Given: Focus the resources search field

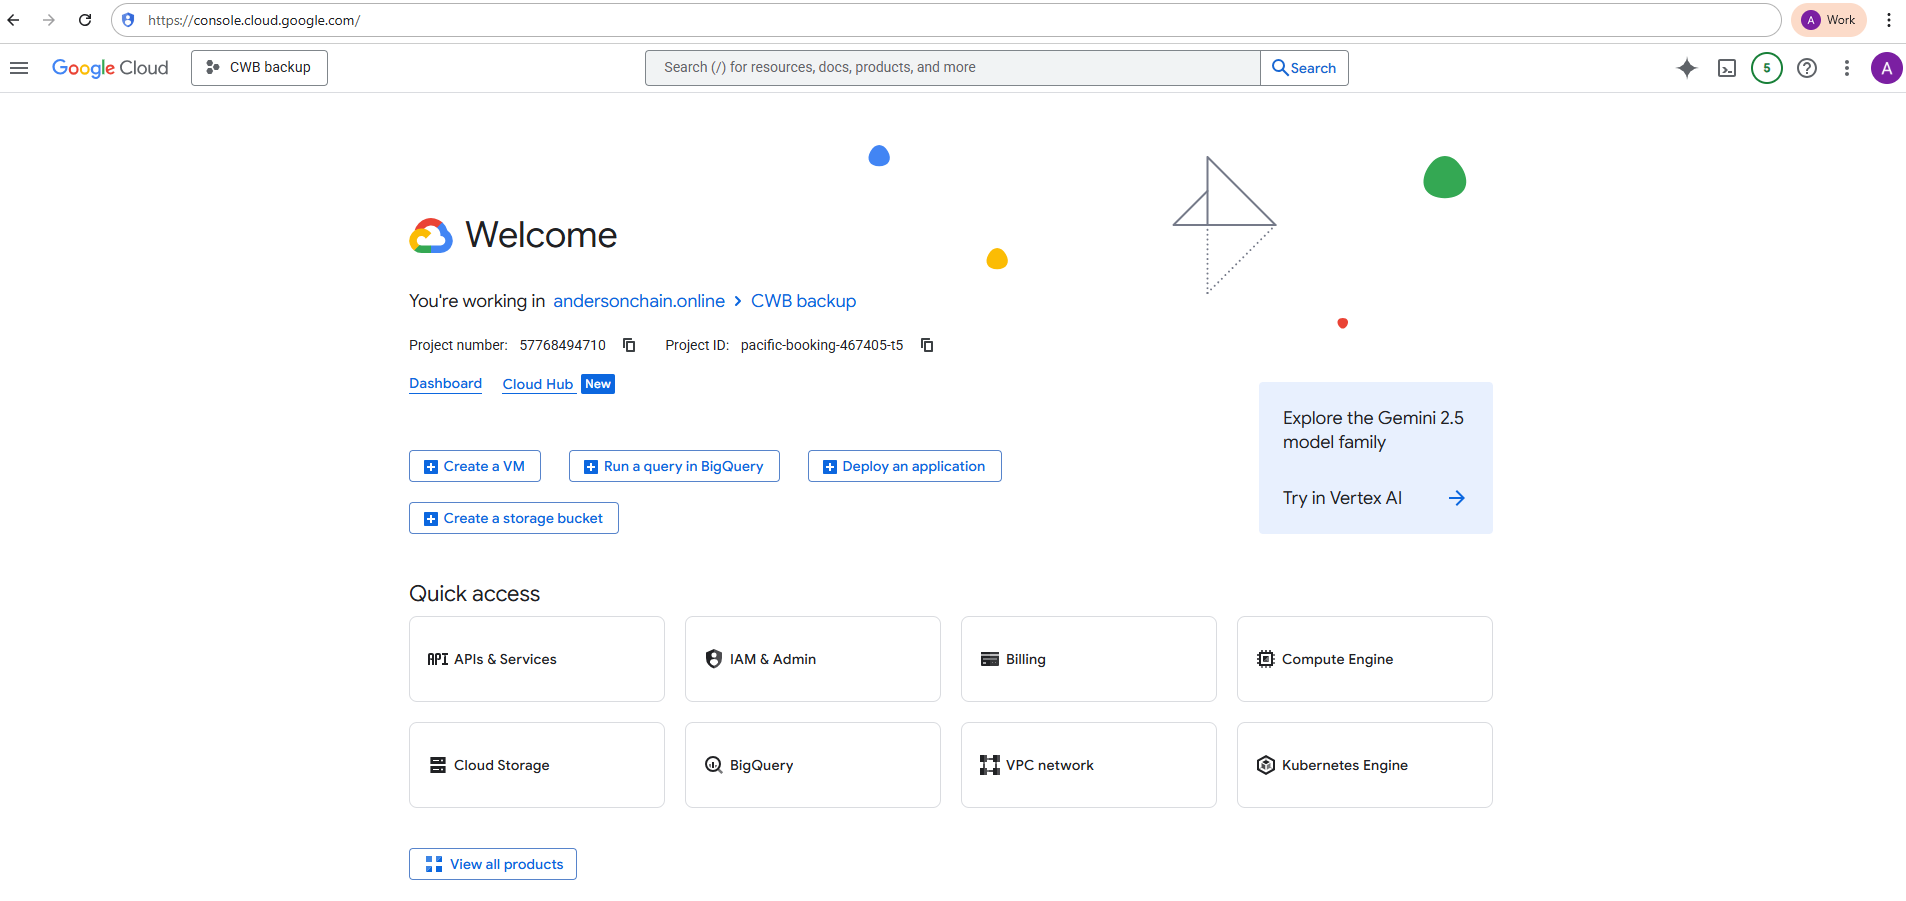Looking at the screenshot, I should [x=952, y=68].
